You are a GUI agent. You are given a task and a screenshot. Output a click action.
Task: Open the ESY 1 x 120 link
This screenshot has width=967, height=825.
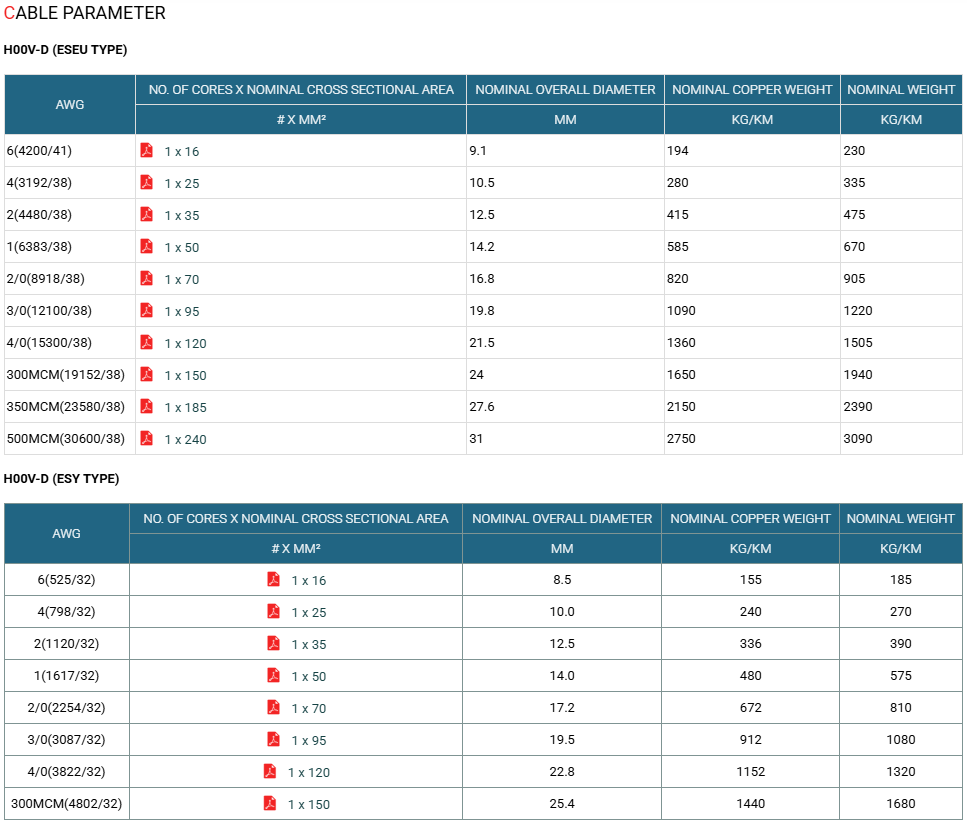[x=309, y=773]
